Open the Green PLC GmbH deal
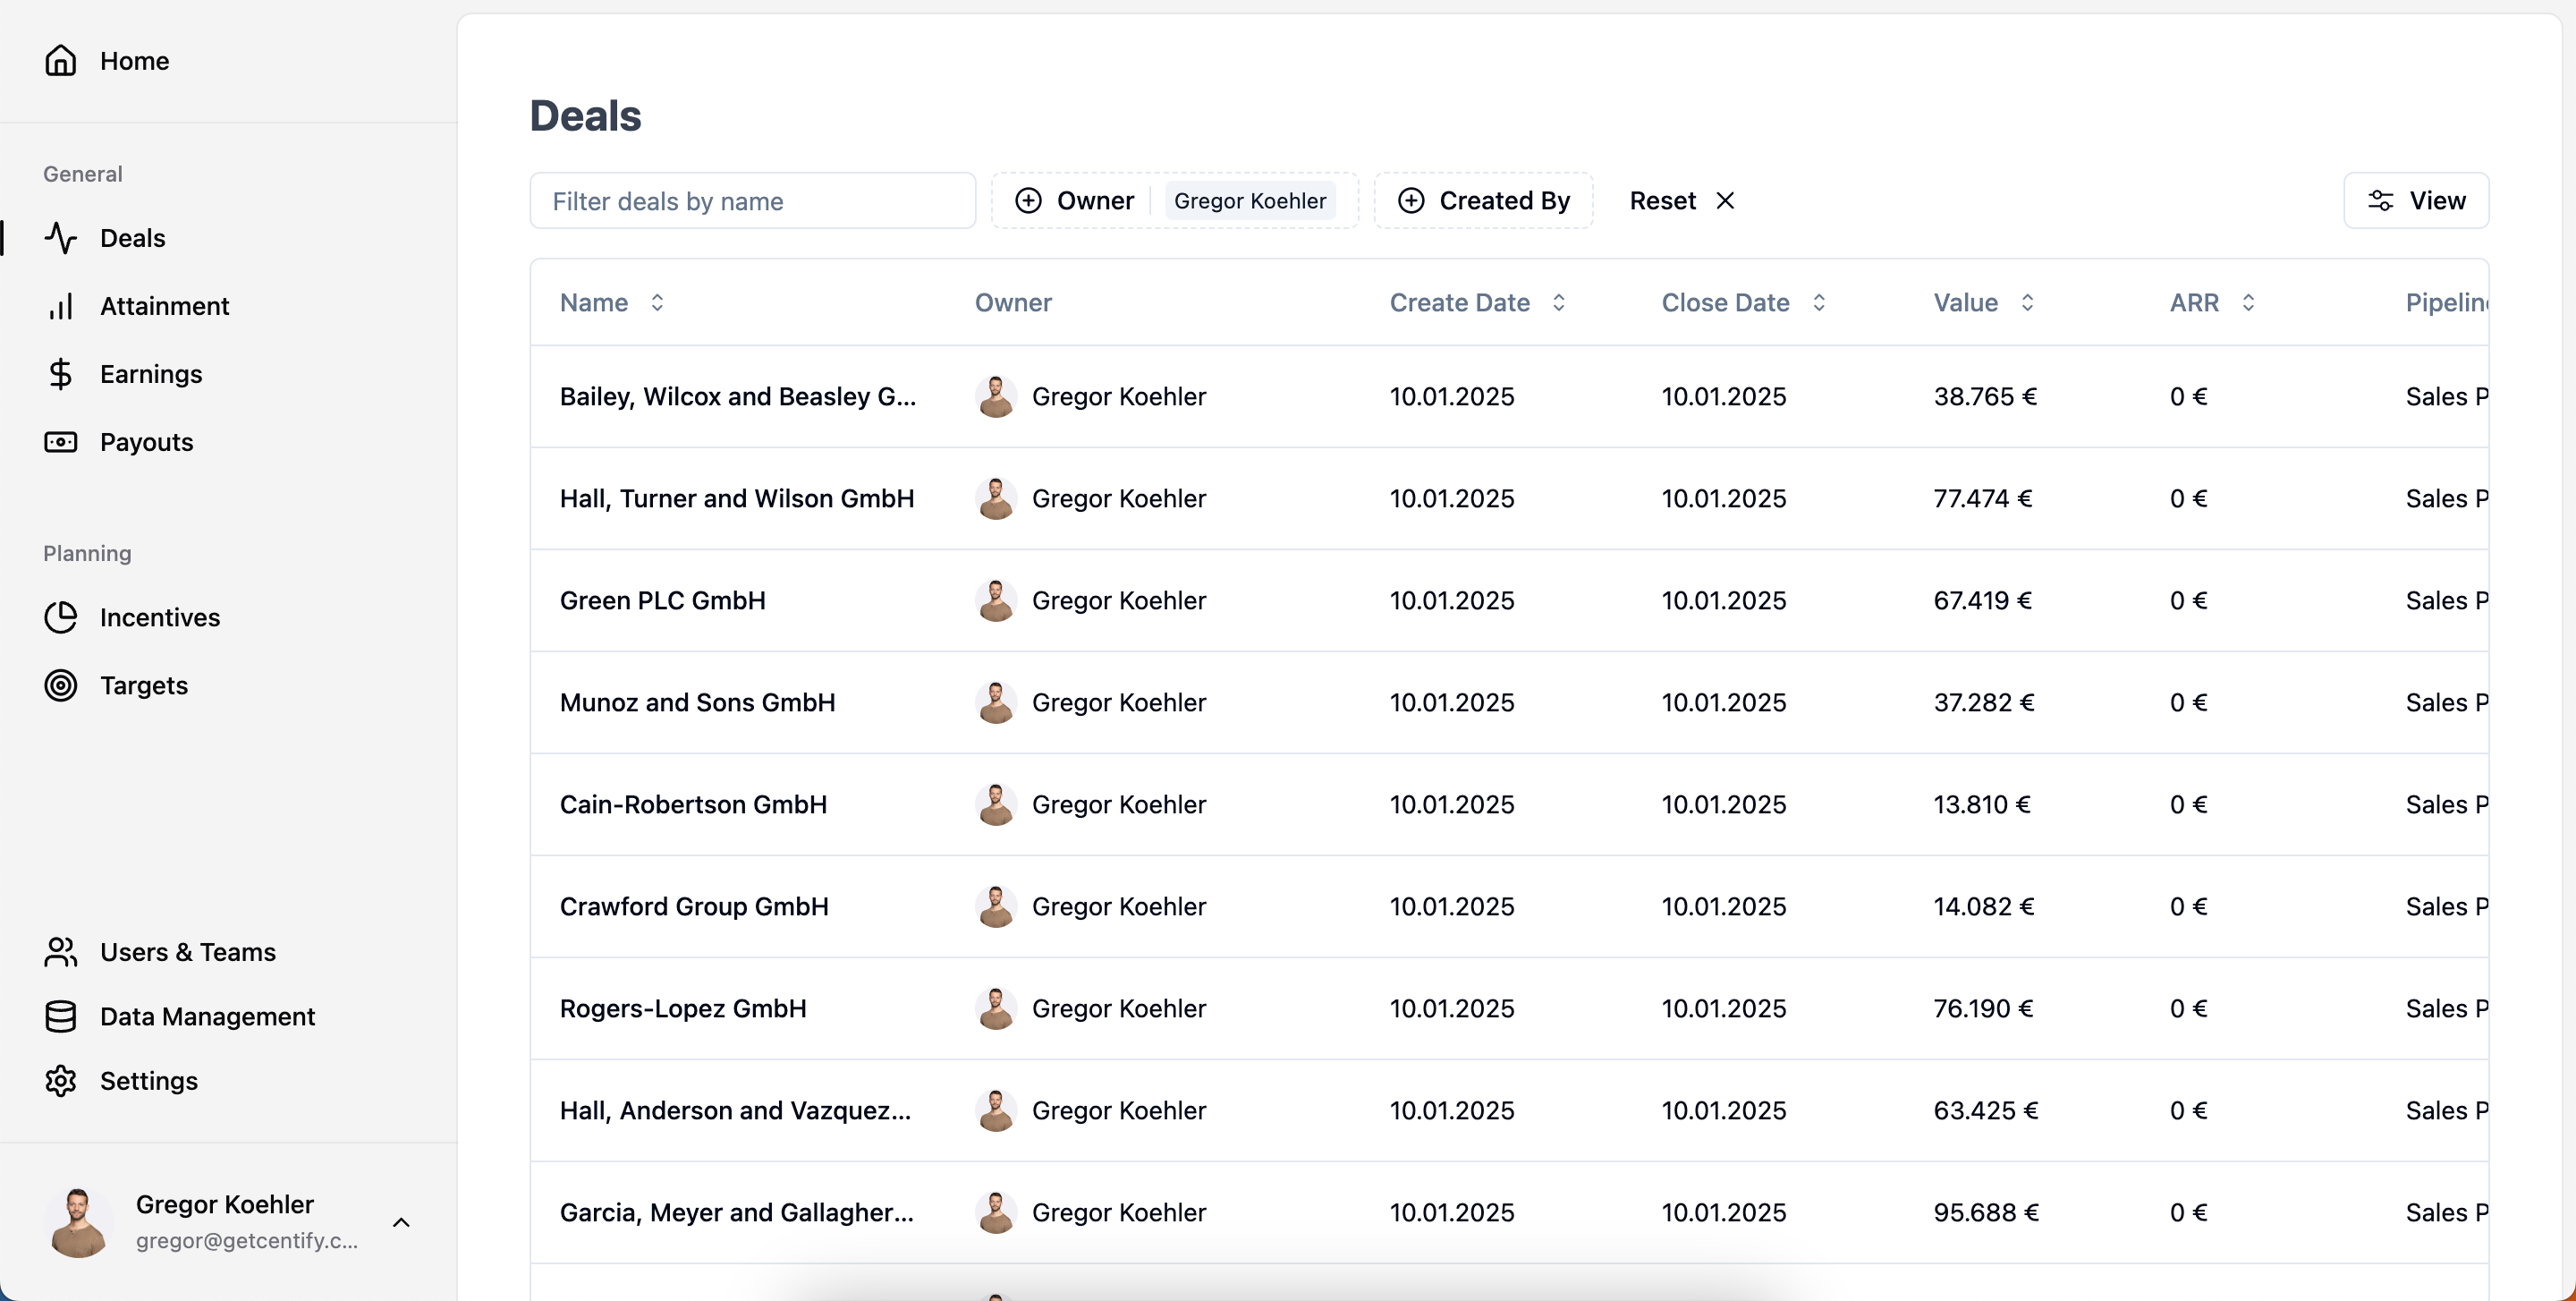2576x1301 pixels. click(x=662, y=601)
